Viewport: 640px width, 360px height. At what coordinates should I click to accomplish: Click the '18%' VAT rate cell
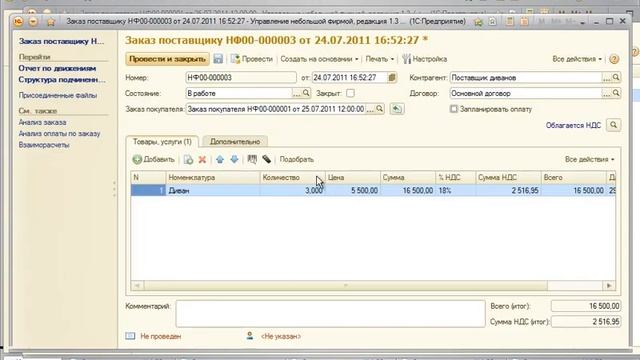[x=455, y=190]
